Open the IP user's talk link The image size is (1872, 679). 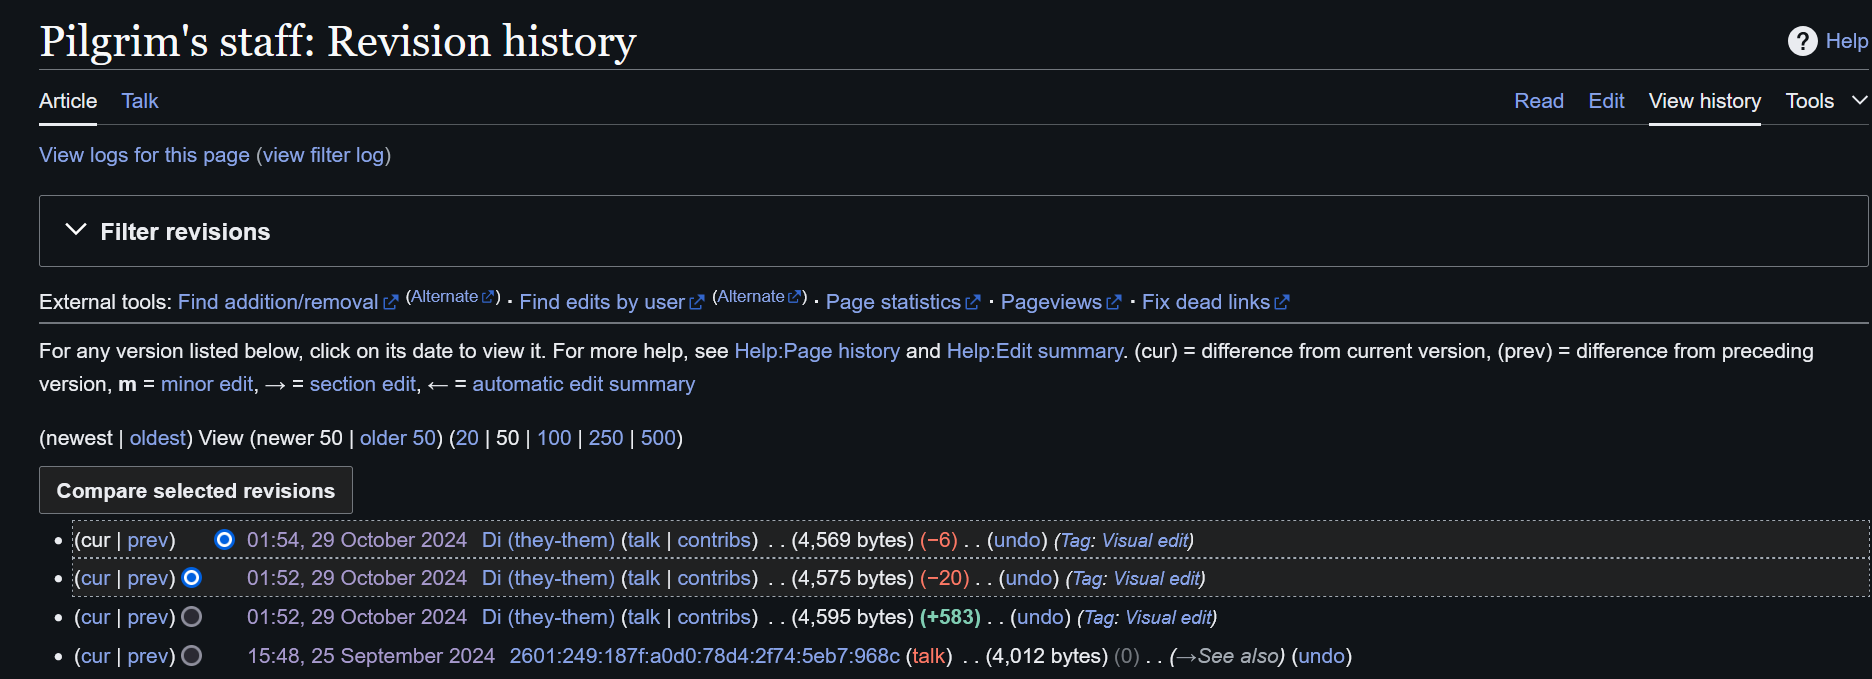tap(928, 656)
